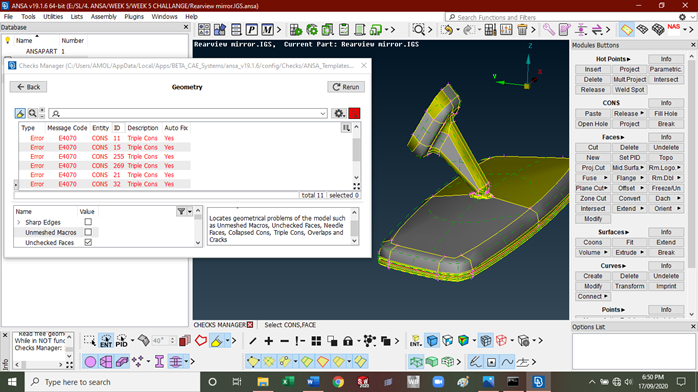The image size is (698, 392).
Task: Click the green gear checks toolbar icon
Action: [312, 30]
